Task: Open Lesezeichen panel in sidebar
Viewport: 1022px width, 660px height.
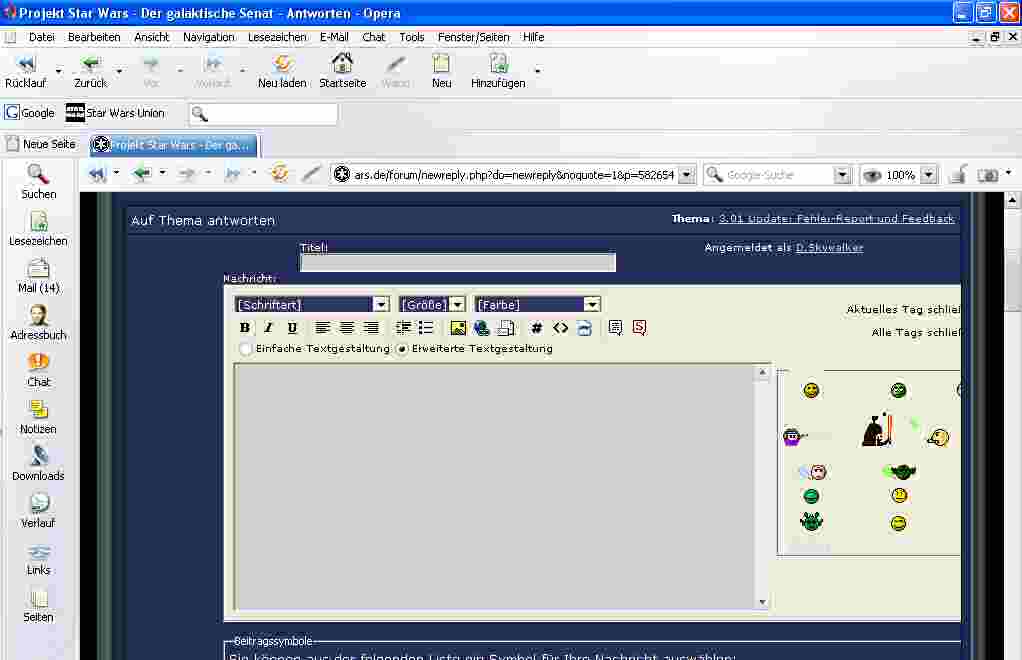Action: click(38, 229)
